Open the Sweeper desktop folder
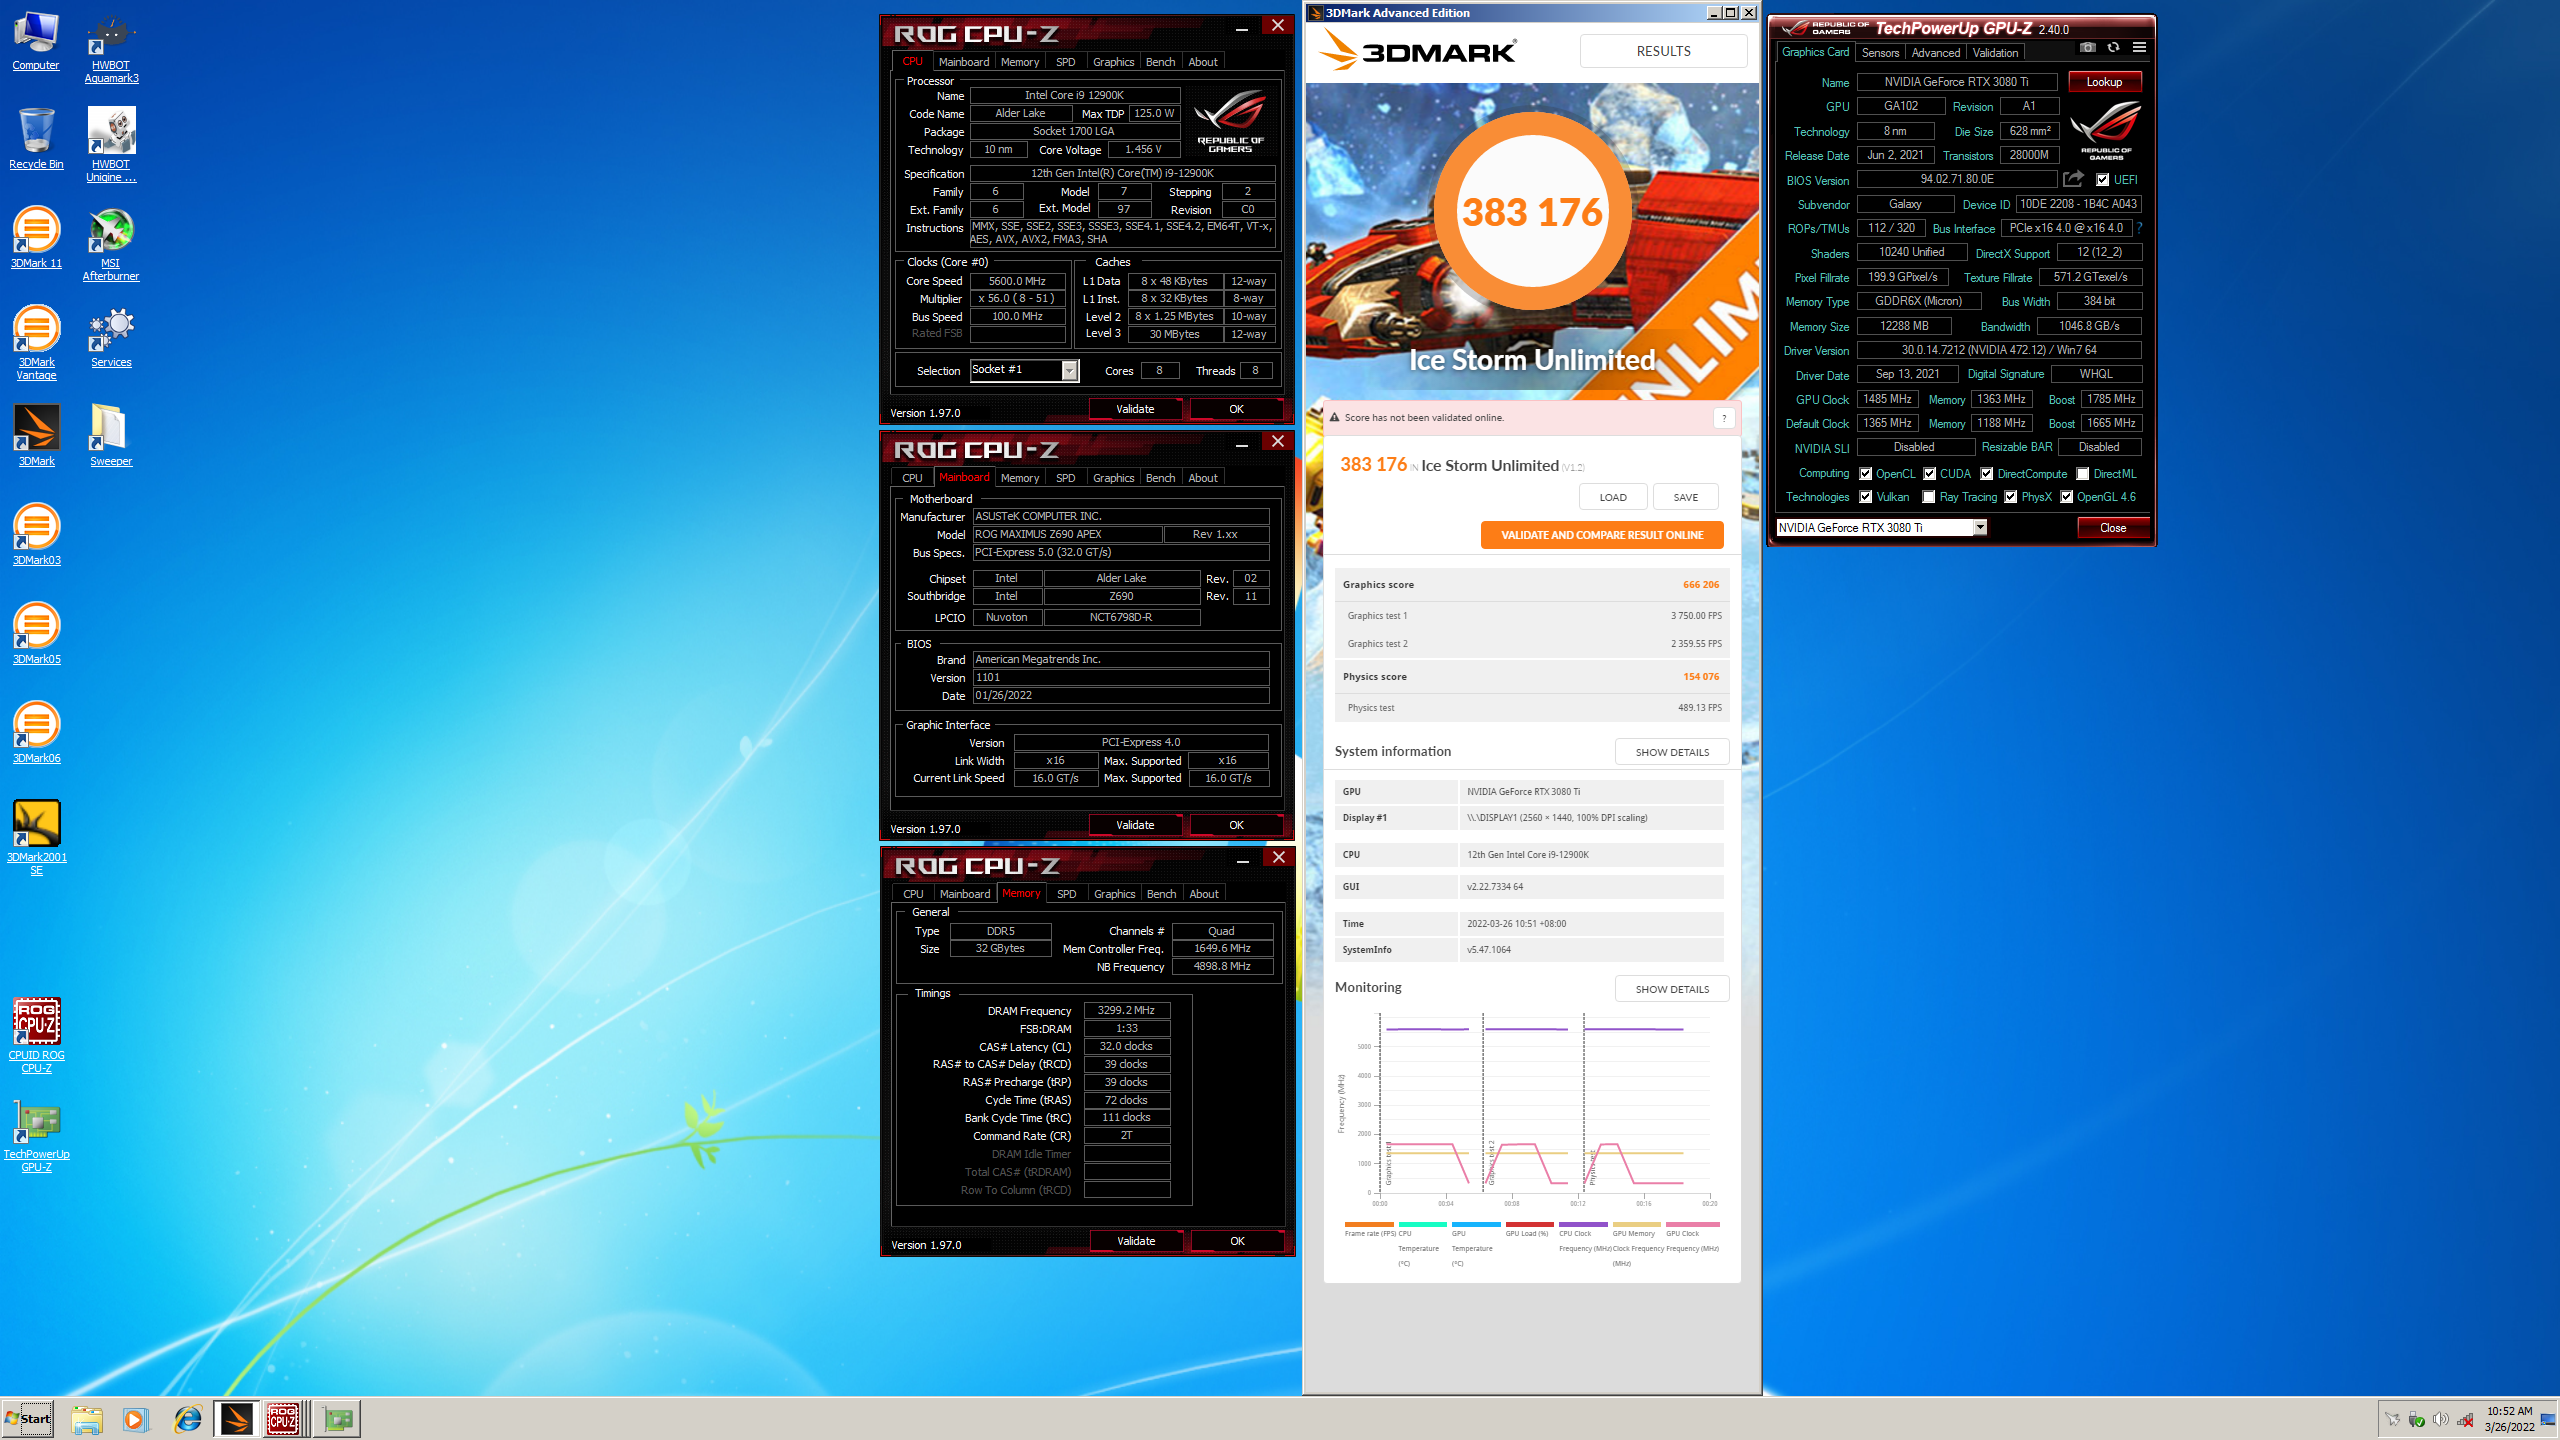This screenshot has height=1440, width=2560. (x=111, y=435)
